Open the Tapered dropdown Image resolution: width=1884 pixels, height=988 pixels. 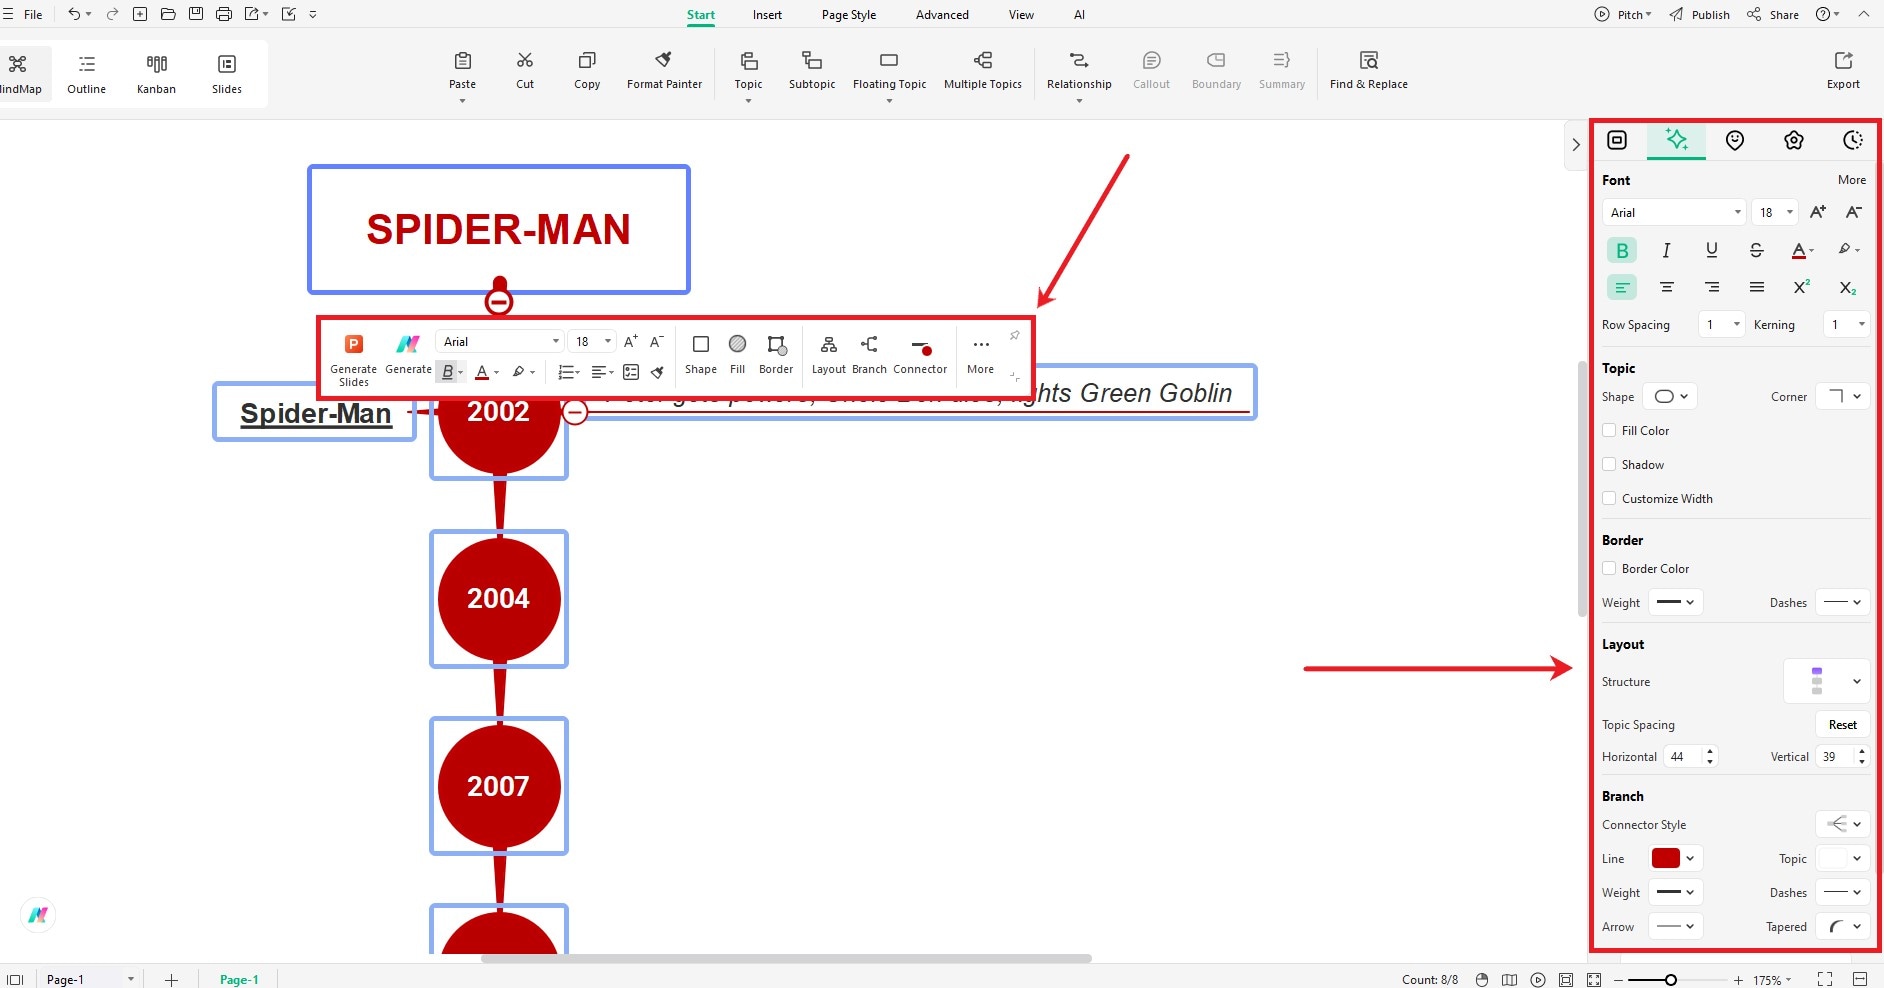point(1843,926)
